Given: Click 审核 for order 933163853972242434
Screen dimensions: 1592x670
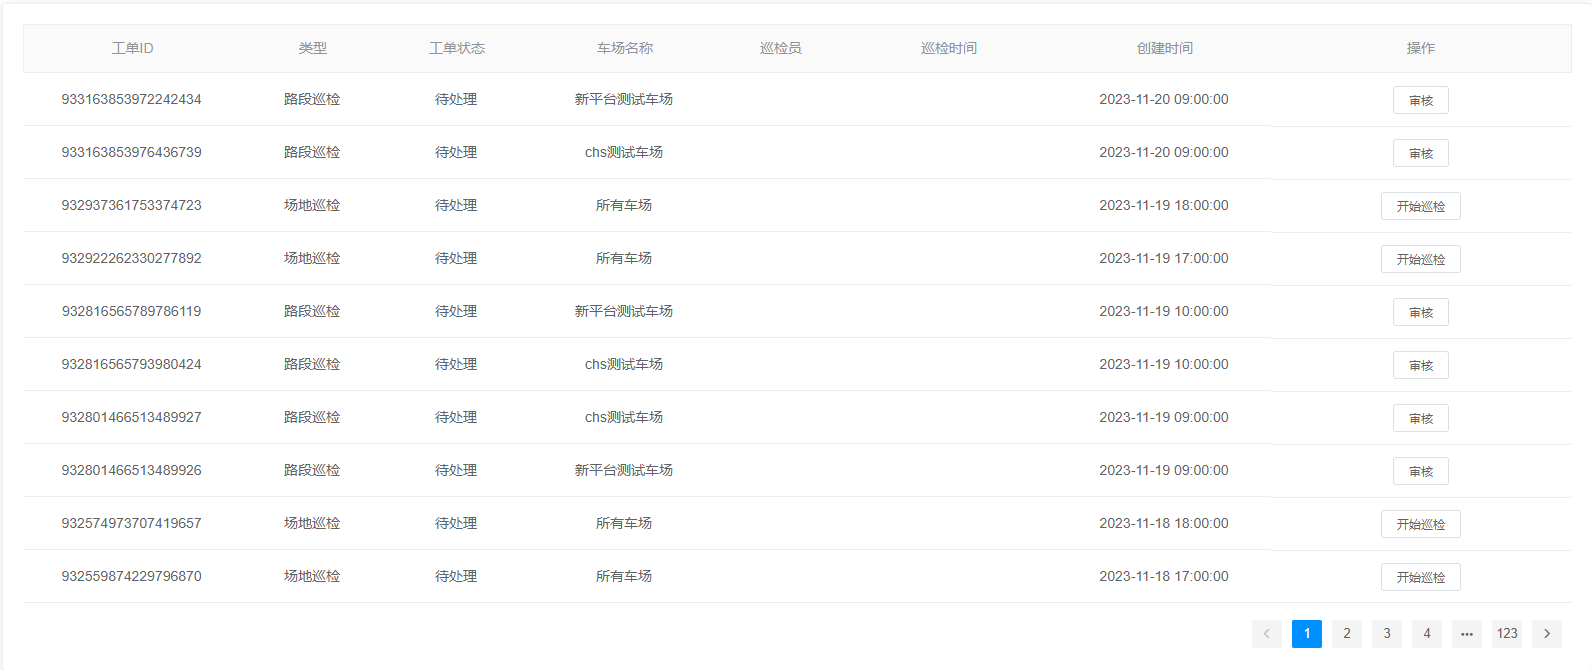Looking at the screenshot, I should click(x=1420, y=100).
